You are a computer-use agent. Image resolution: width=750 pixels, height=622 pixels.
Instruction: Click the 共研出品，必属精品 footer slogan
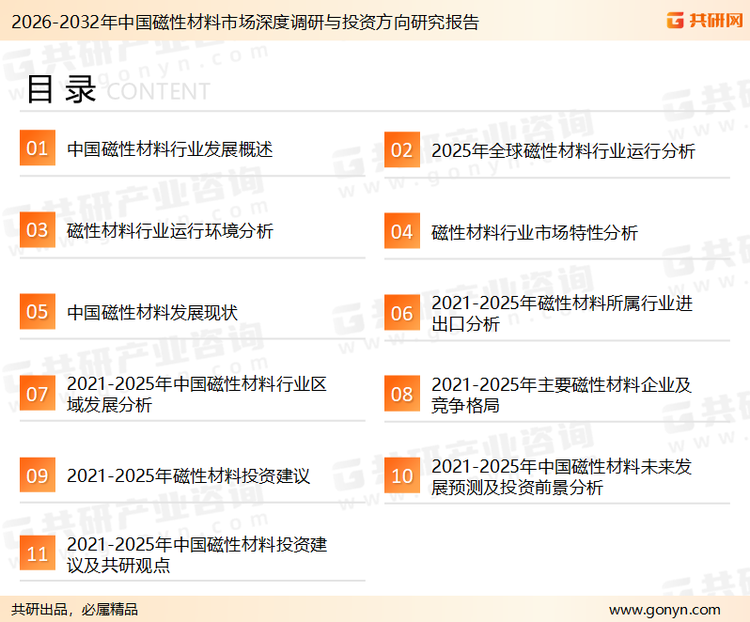(75, 609)
